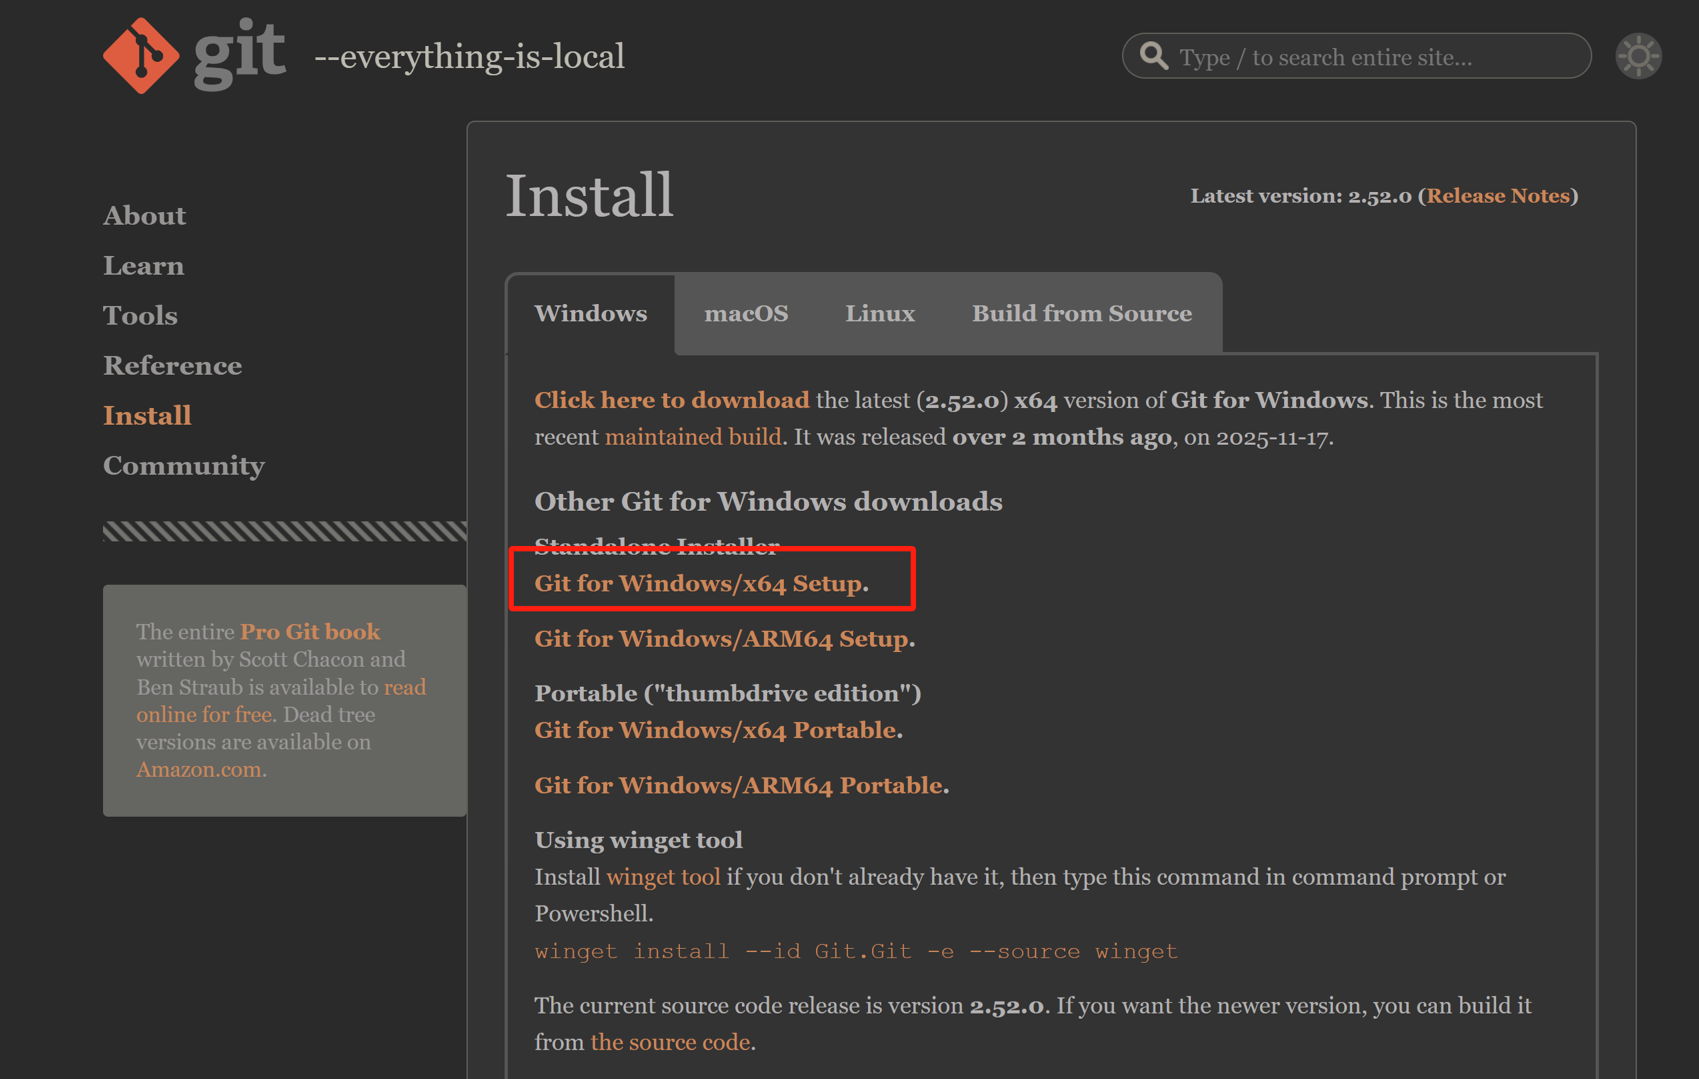Click the 'Other Git for Windows downloads' heading
The image size is (1699, 1079).
point(768,501)
